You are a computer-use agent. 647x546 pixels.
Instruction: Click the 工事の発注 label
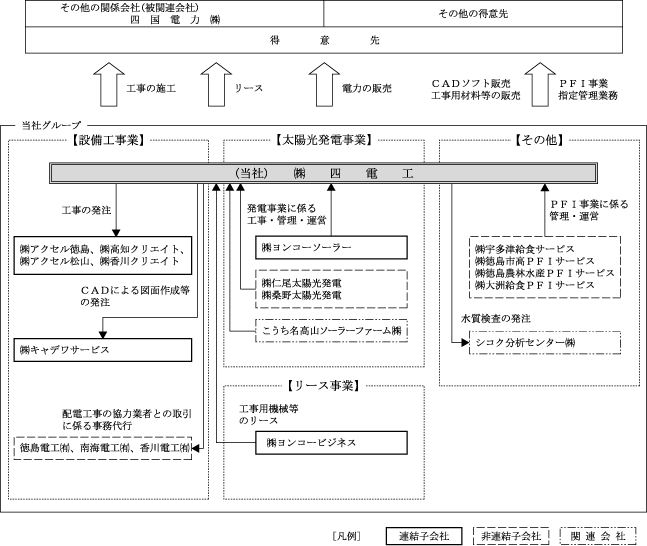point(86,210)
